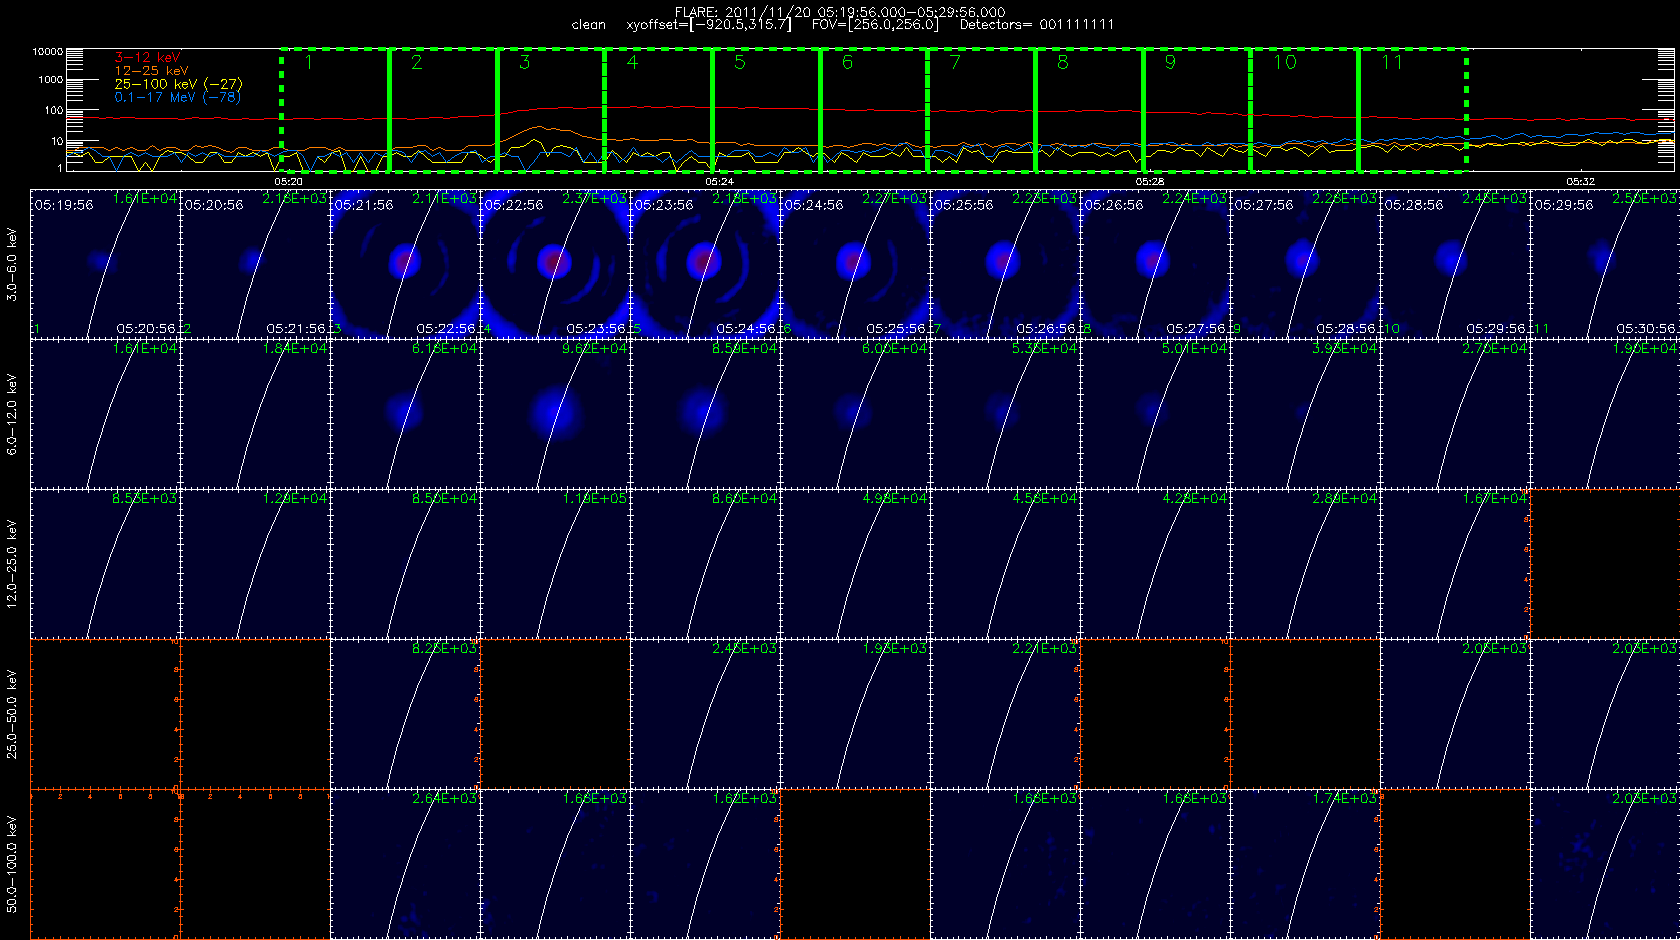Open the 3.0-6.0 keV image starting 05:29:56

[x=1605, y=264]
